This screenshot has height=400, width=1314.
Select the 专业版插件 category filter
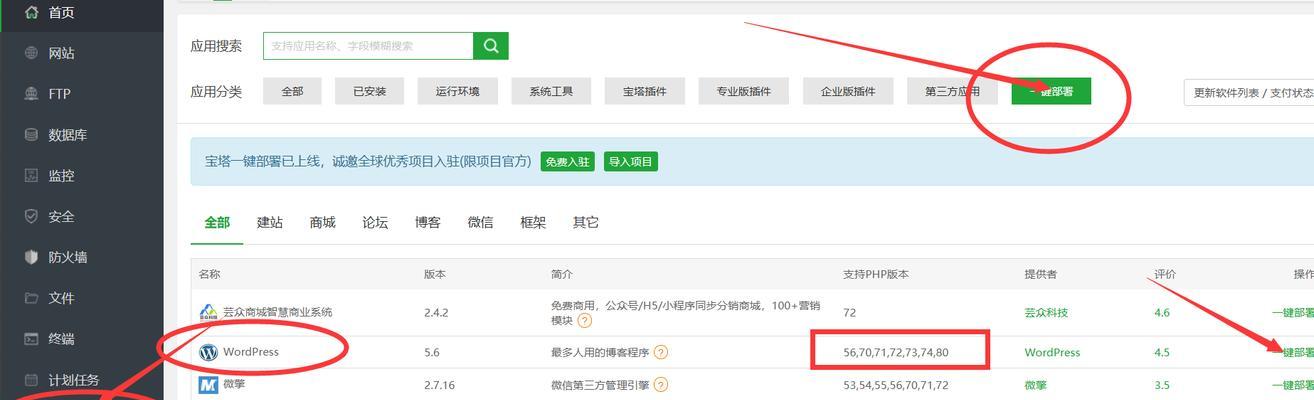(743, 91)
